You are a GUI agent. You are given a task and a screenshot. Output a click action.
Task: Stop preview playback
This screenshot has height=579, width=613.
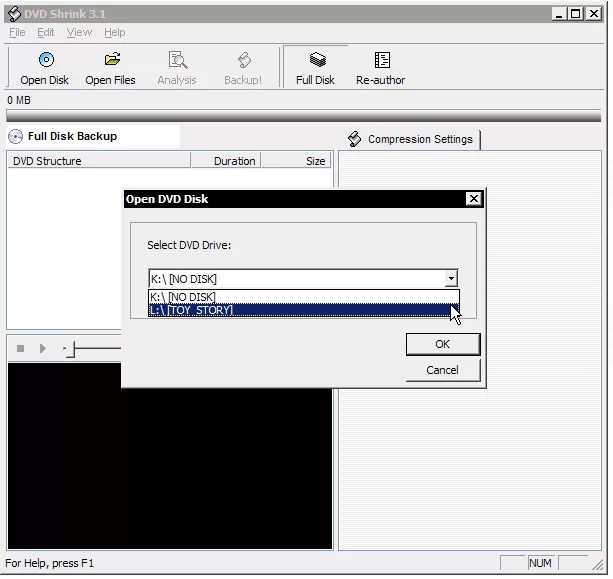pos(21,348)
